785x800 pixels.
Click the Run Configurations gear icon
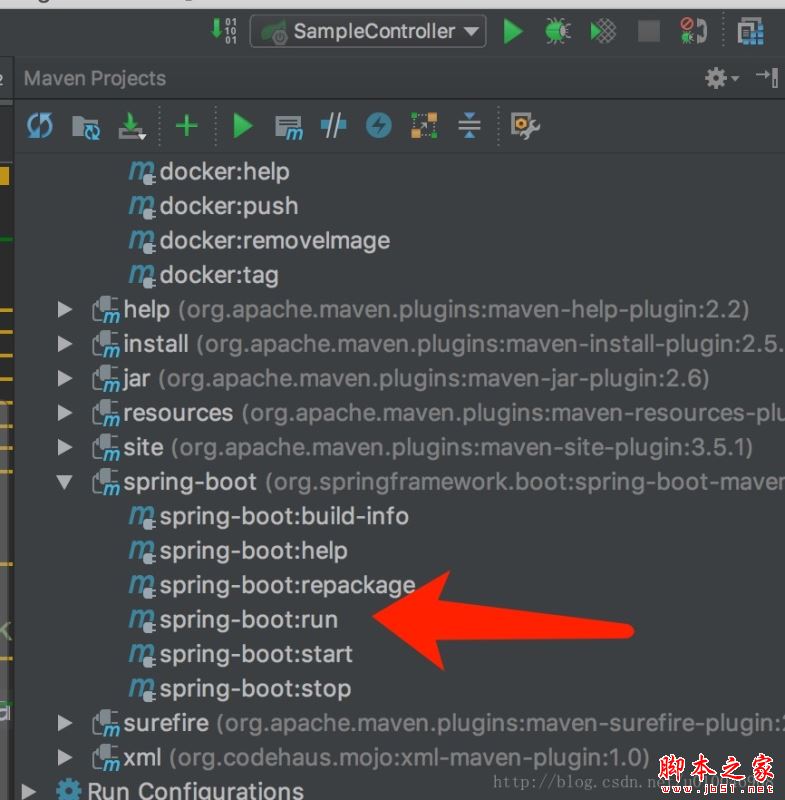click(68, 790)
